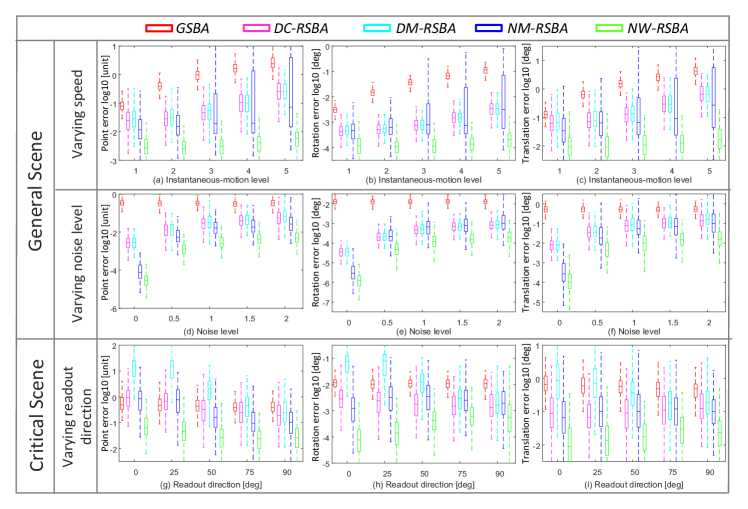Image resolution: width=748 pixels, height=509 pixels.
Task: Click the blue NM-RSBA box at level 5 in plot (b)
Action: [503, 101]
